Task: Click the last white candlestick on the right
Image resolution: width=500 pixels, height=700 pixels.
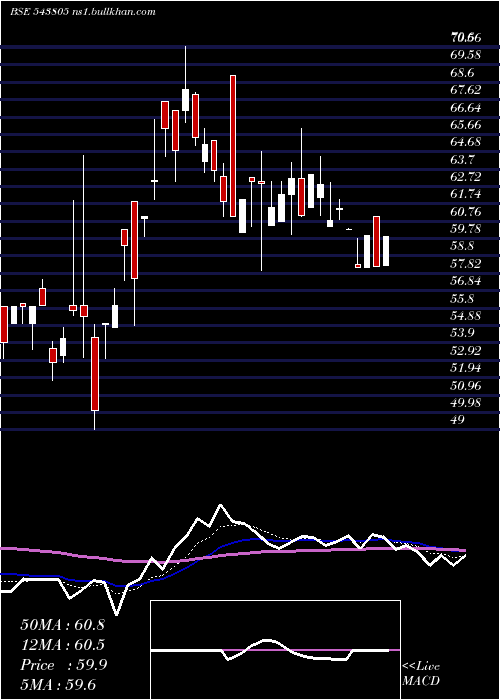Action: pyautogui.click(x=386, y=251)
